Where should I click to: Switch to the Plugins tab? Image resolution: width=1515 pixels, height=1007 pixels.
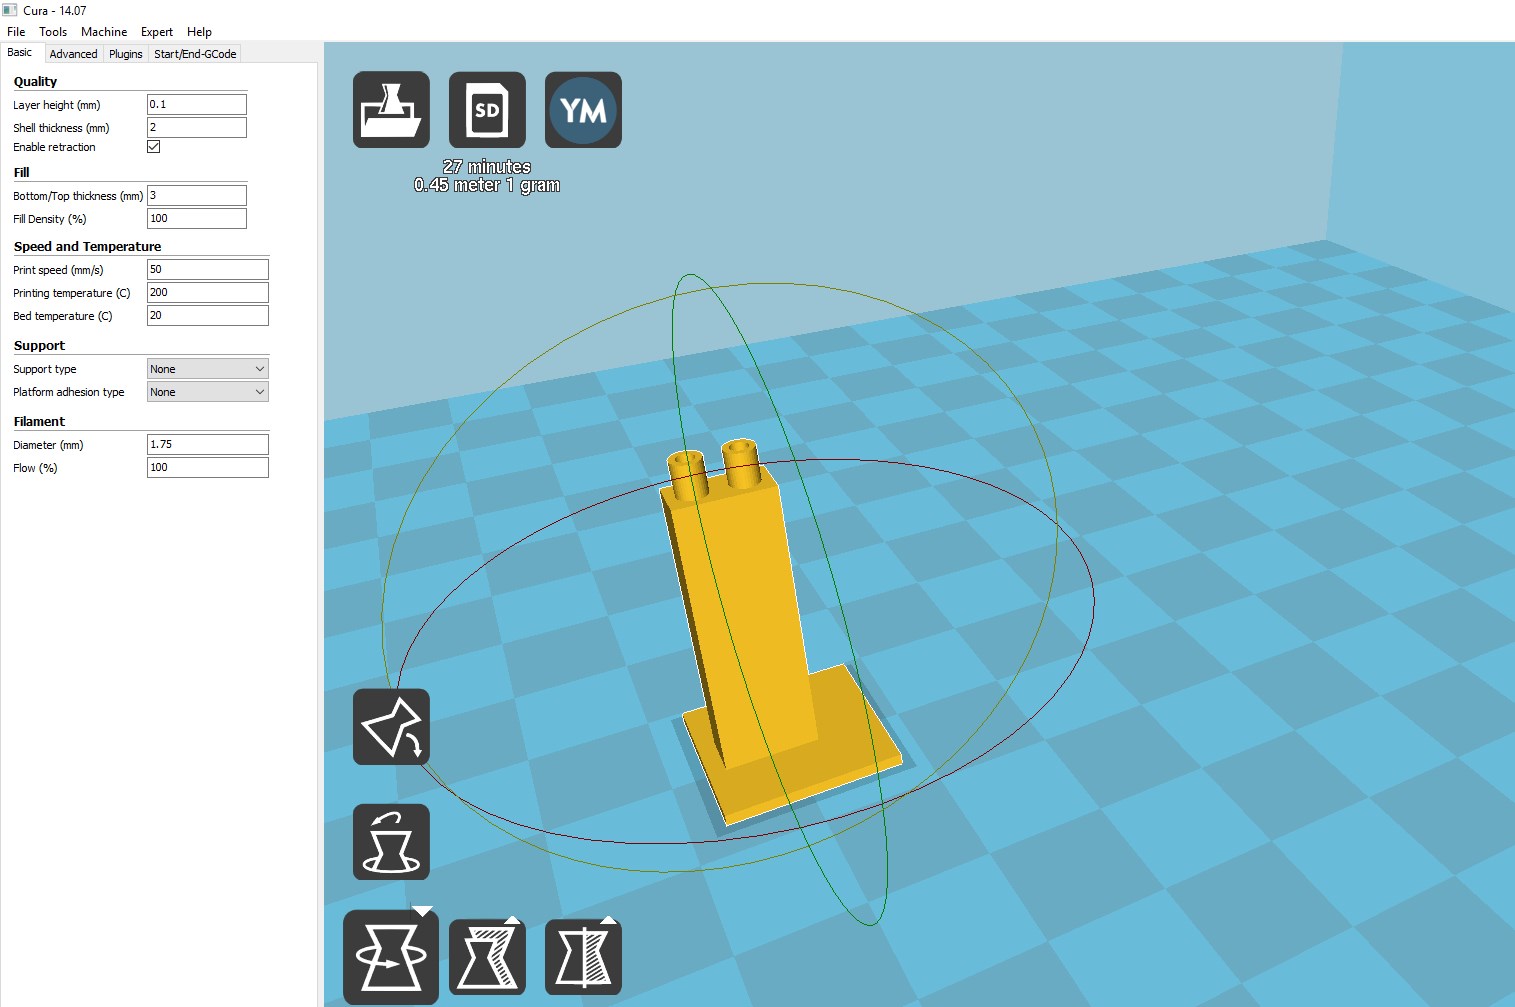point(126,54)
